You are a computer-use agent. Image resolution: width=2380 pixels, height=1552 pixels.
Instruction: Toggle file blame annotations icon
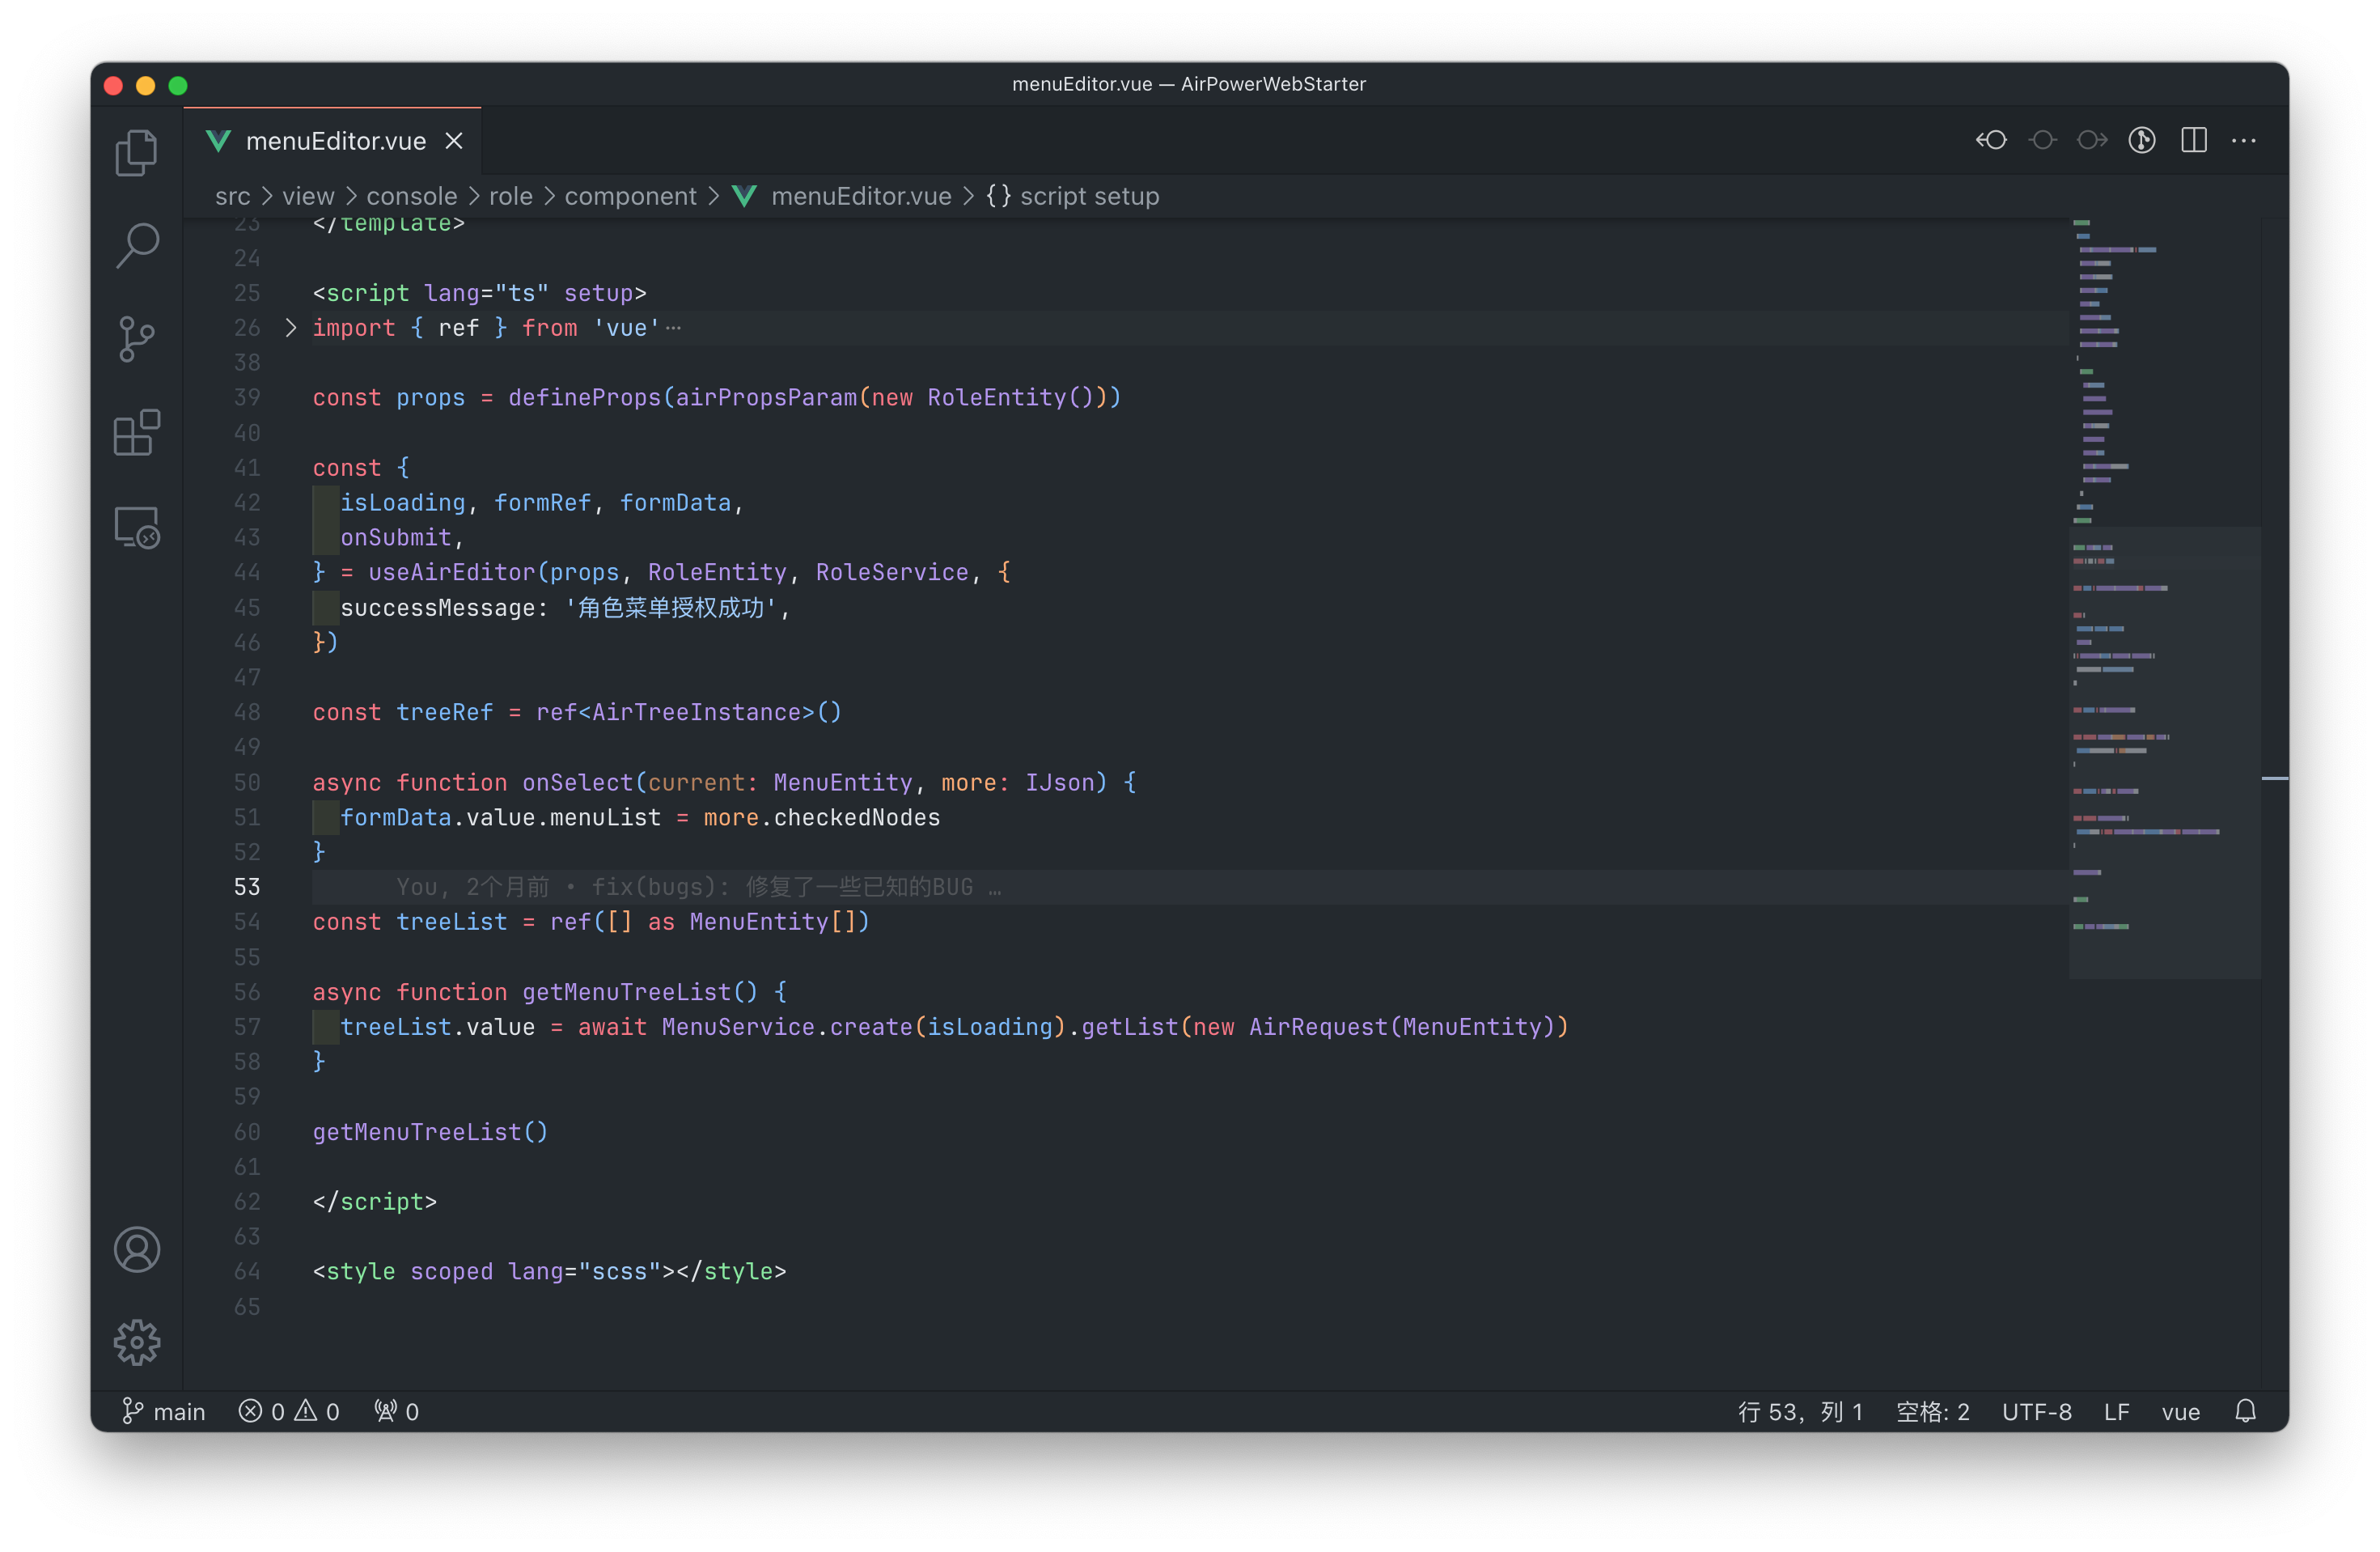tap(2141, 140)
